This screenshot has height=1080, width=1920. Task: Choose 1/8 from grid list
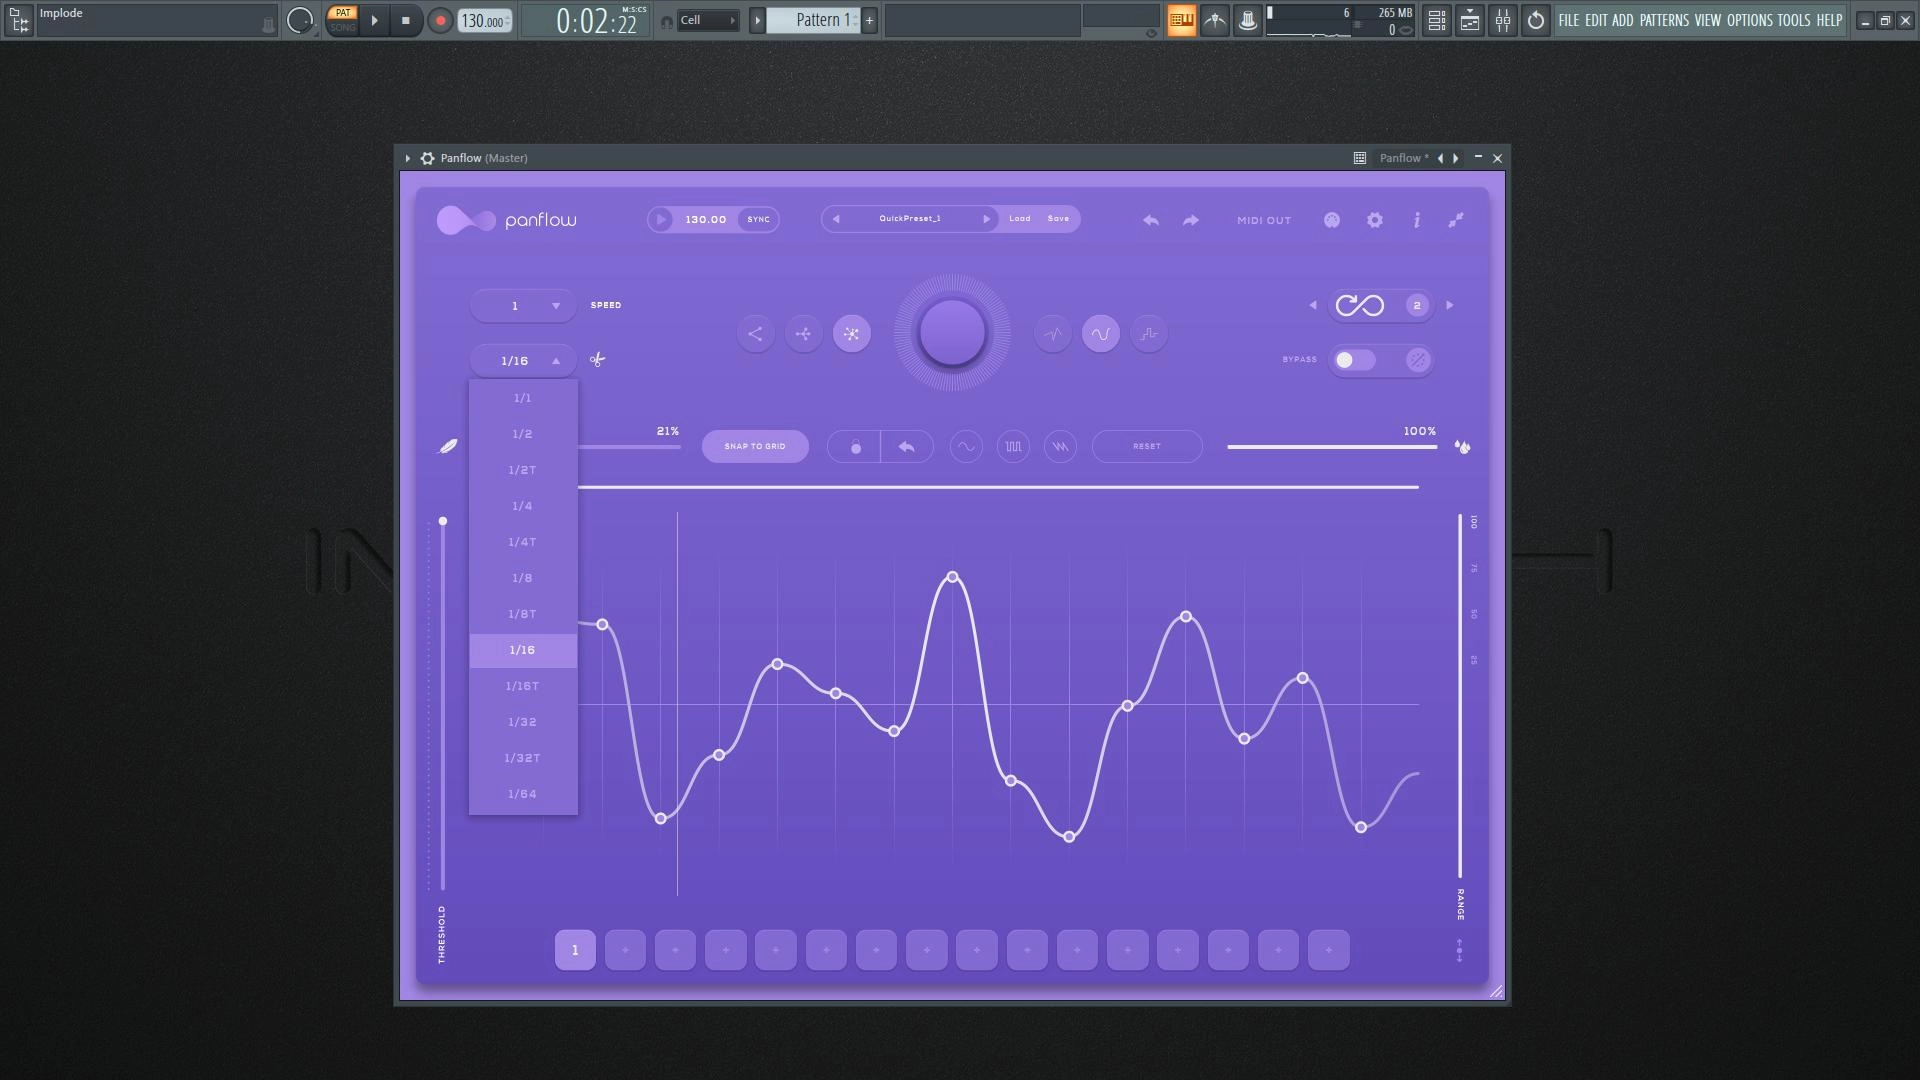(523, 578)
